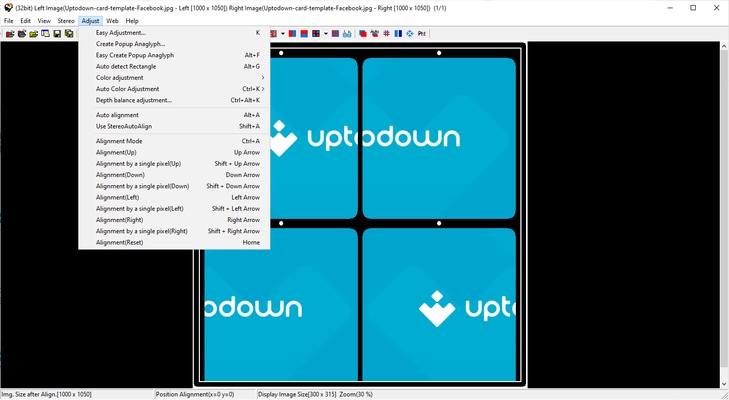Click the file list window toolbar icon
Screen dimensions: 729x400
(45, 33)
